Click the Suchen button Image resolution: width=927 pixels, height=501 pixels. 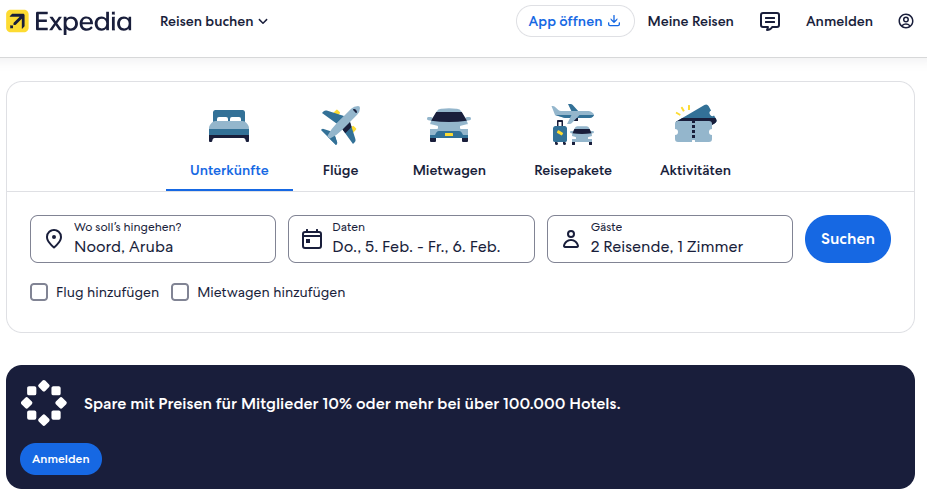(x=848, y=239)
